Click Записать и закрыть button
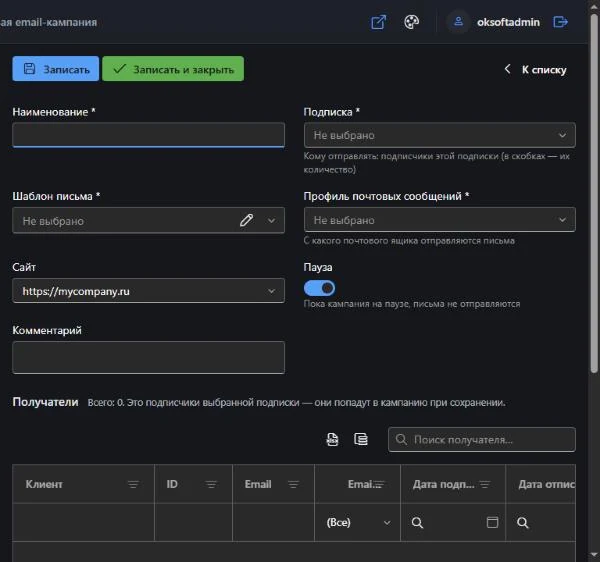This screenshot has height=562, width=600. click(x=173, y=69)
